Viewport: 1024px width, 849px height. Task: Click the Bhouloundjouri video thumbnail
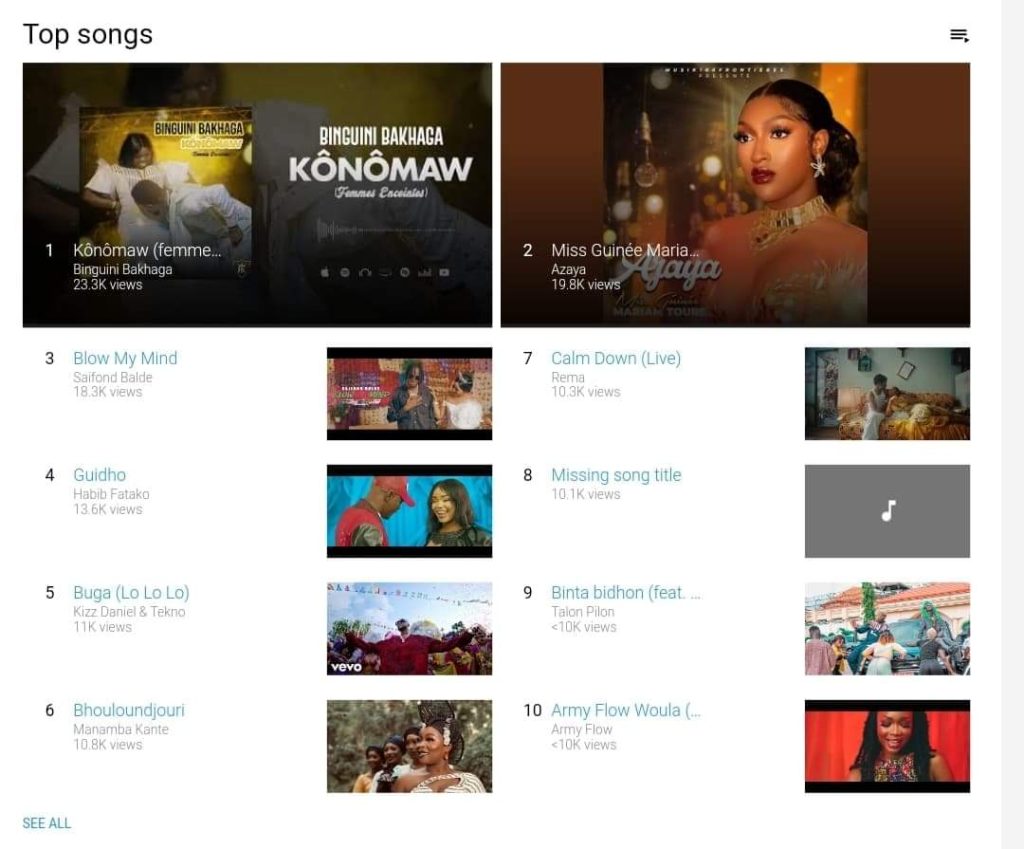coord(409,746)
